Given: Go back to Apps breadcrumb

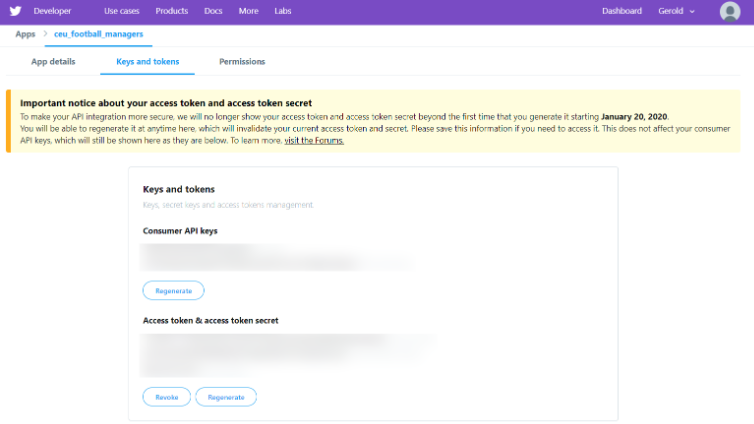Looking at the screenshot, I should 25,34.
